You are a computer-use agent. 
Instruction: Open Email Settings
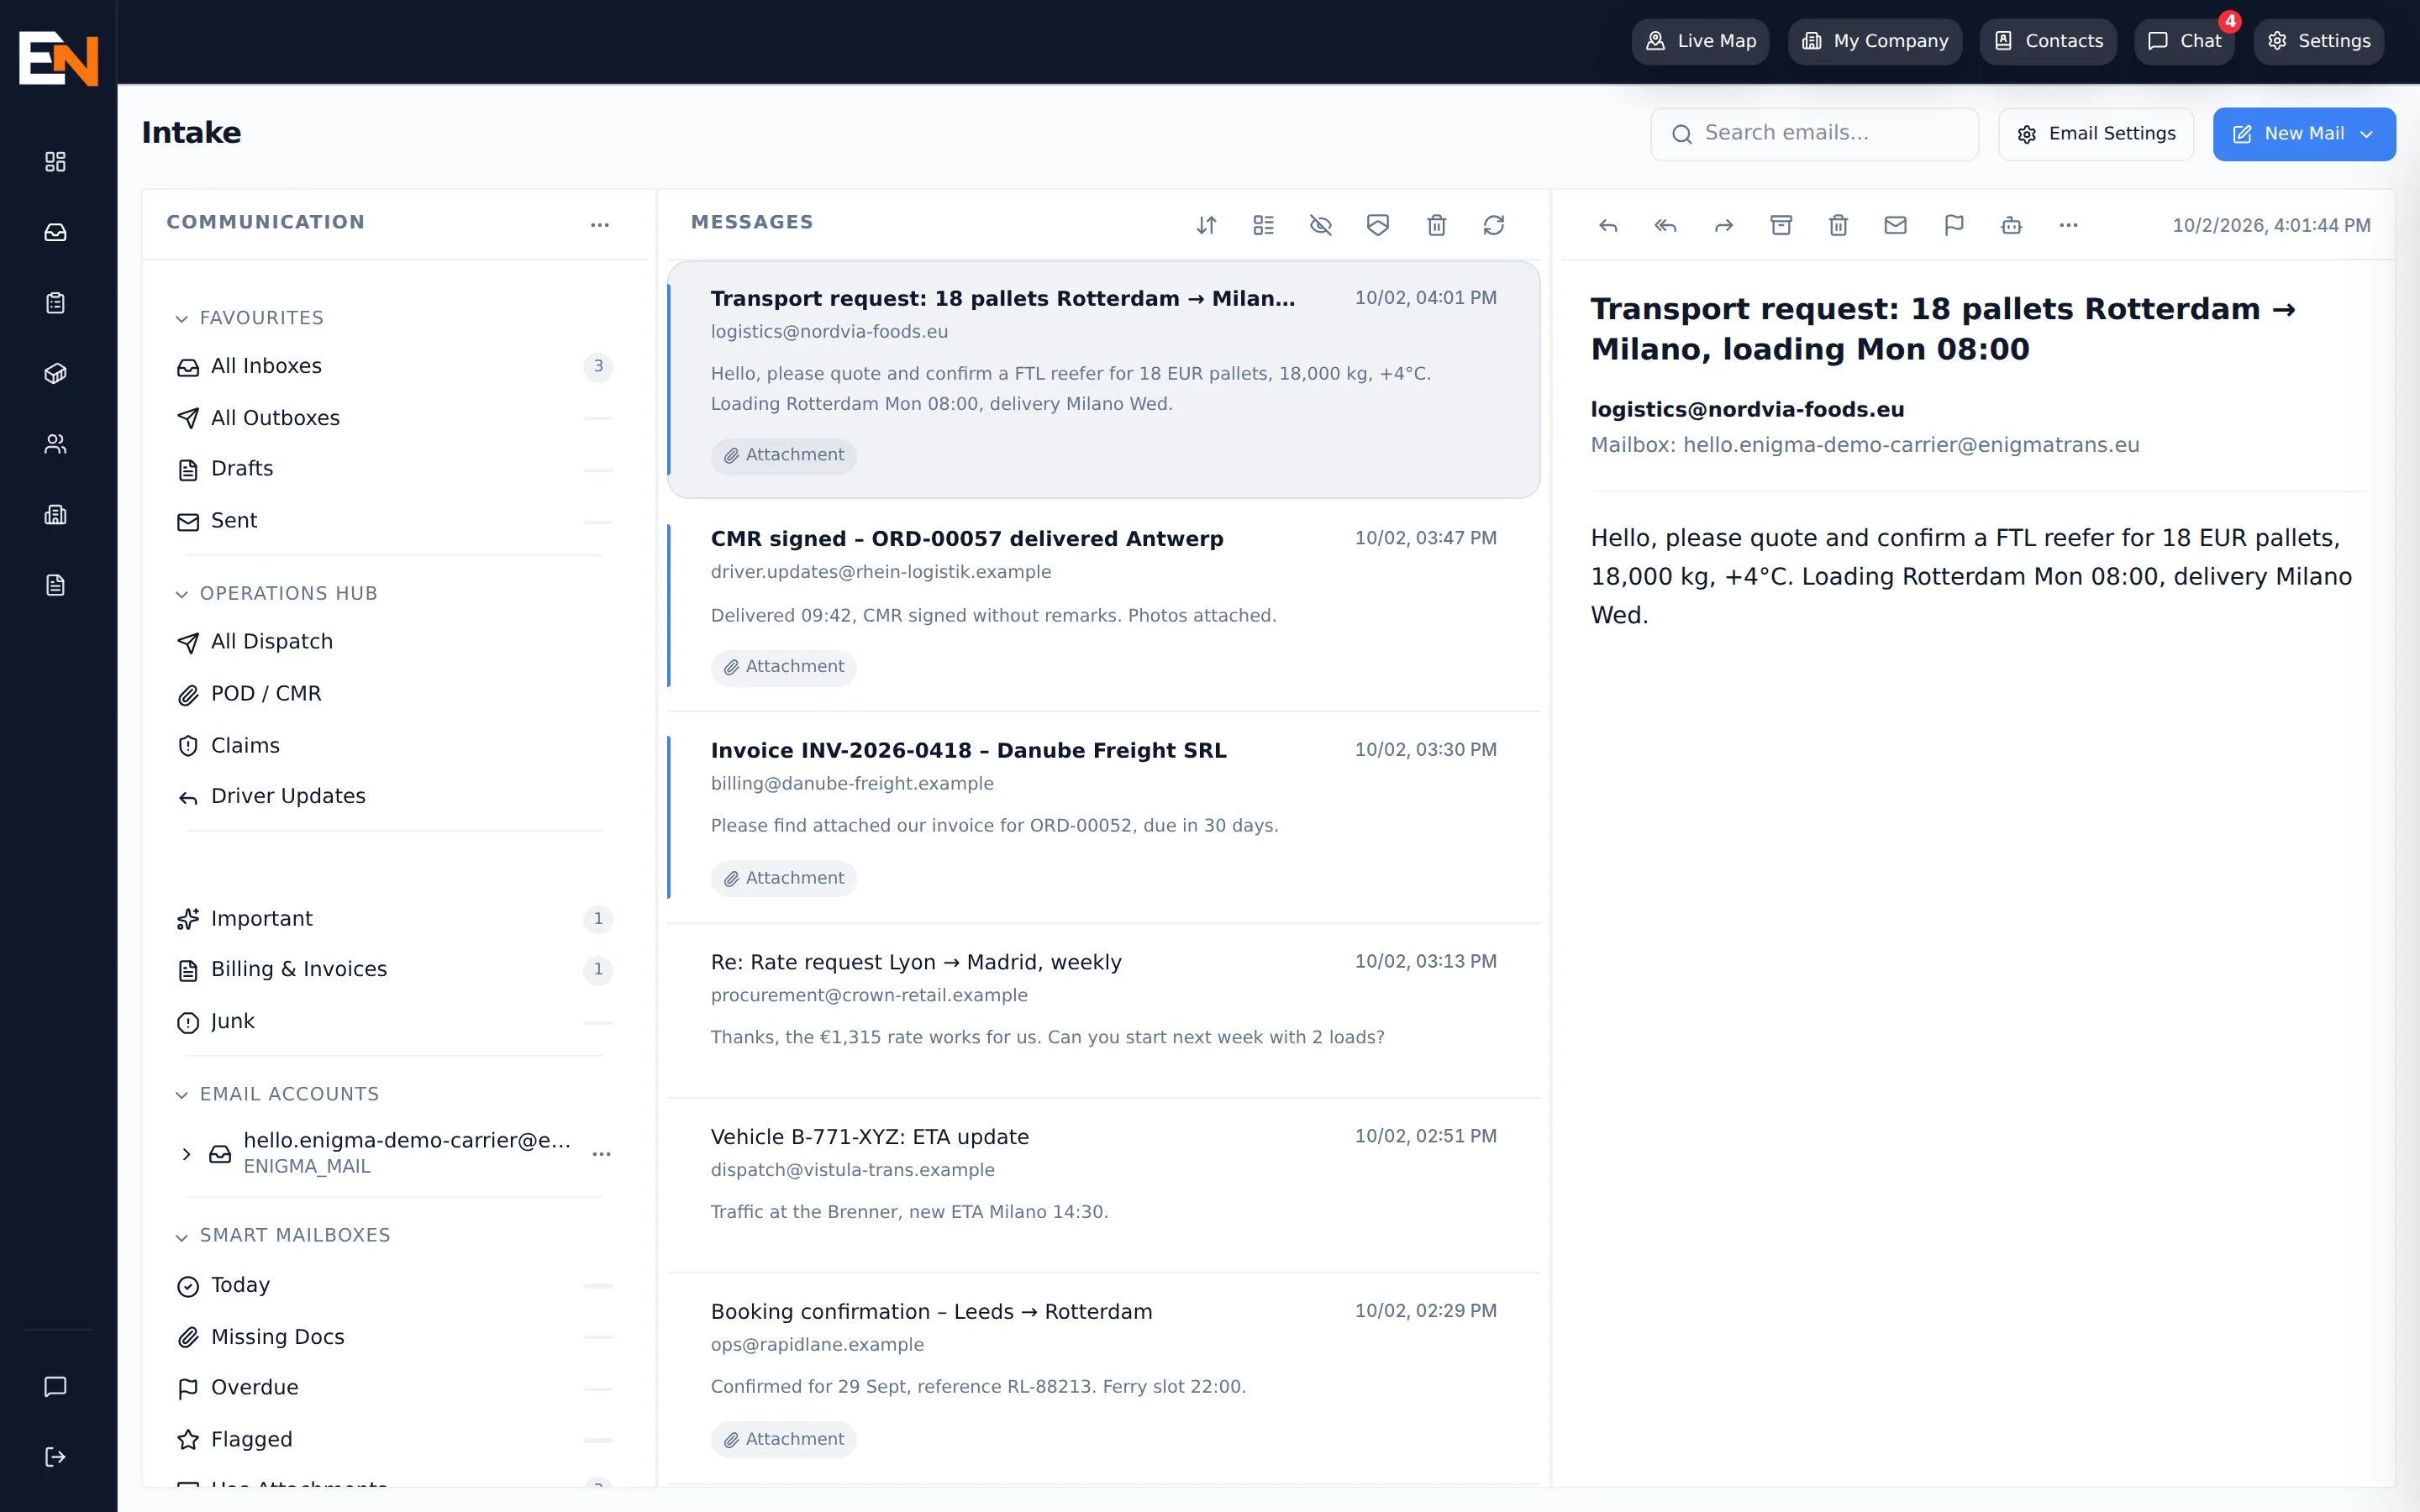[x=2095, y=134]
